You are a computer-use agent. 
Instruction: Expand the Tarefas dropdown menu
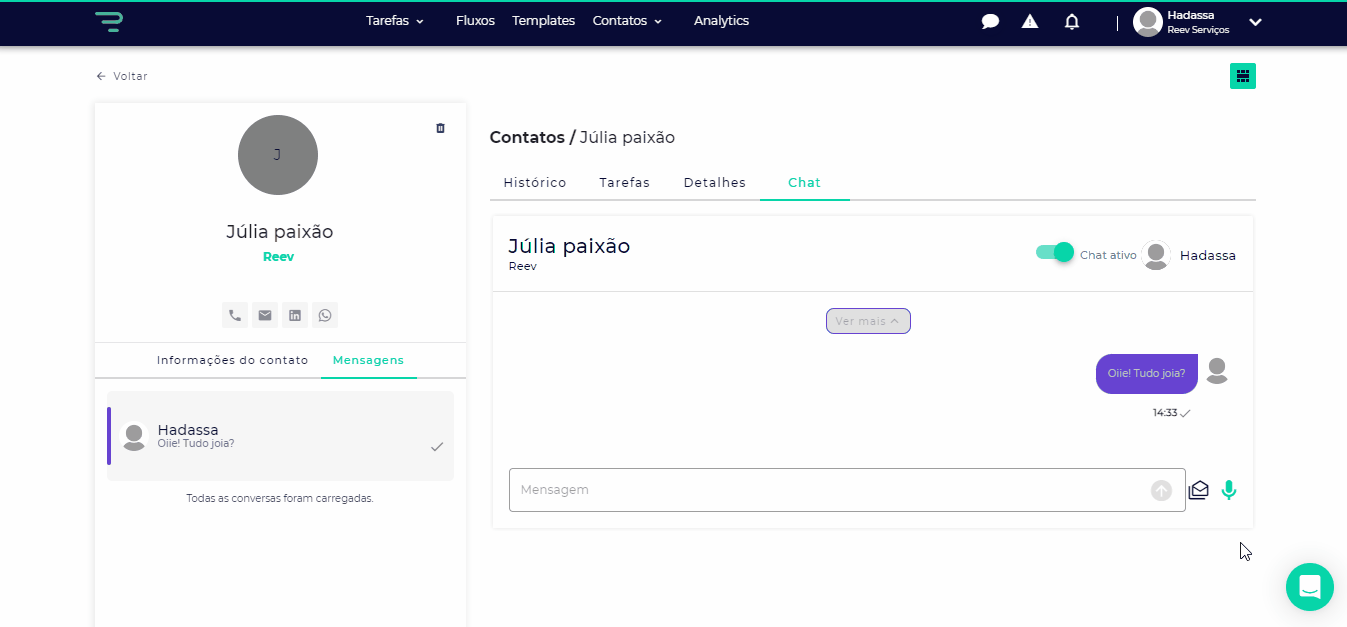pos(395,21)
